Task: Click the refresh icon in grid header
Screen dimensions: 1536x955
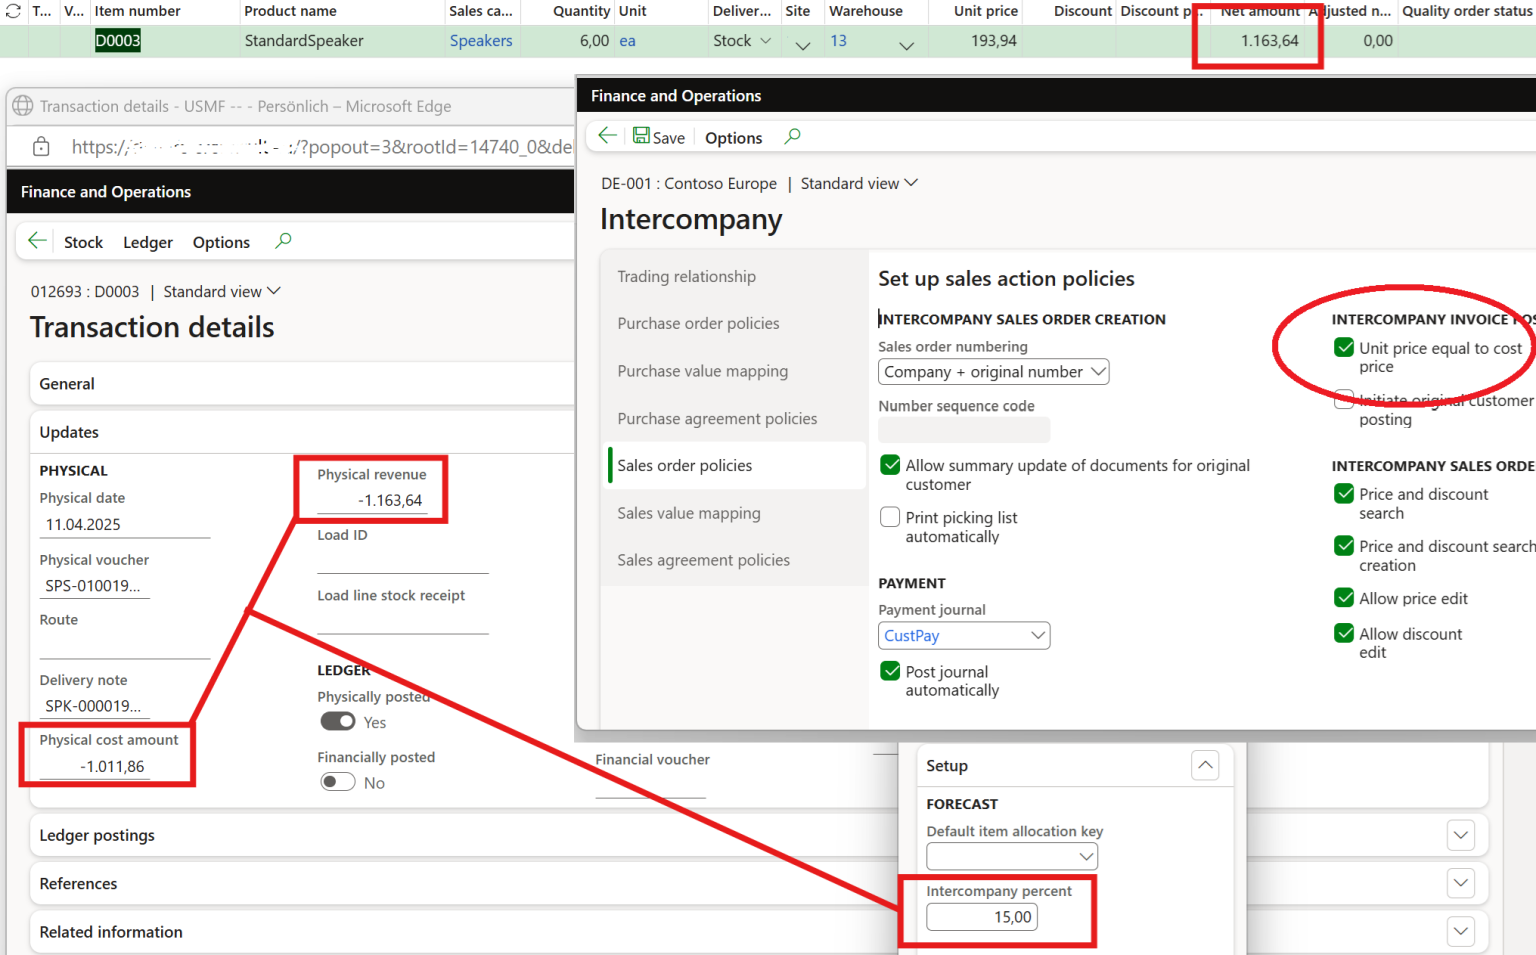Action: (x=13, y=11)
